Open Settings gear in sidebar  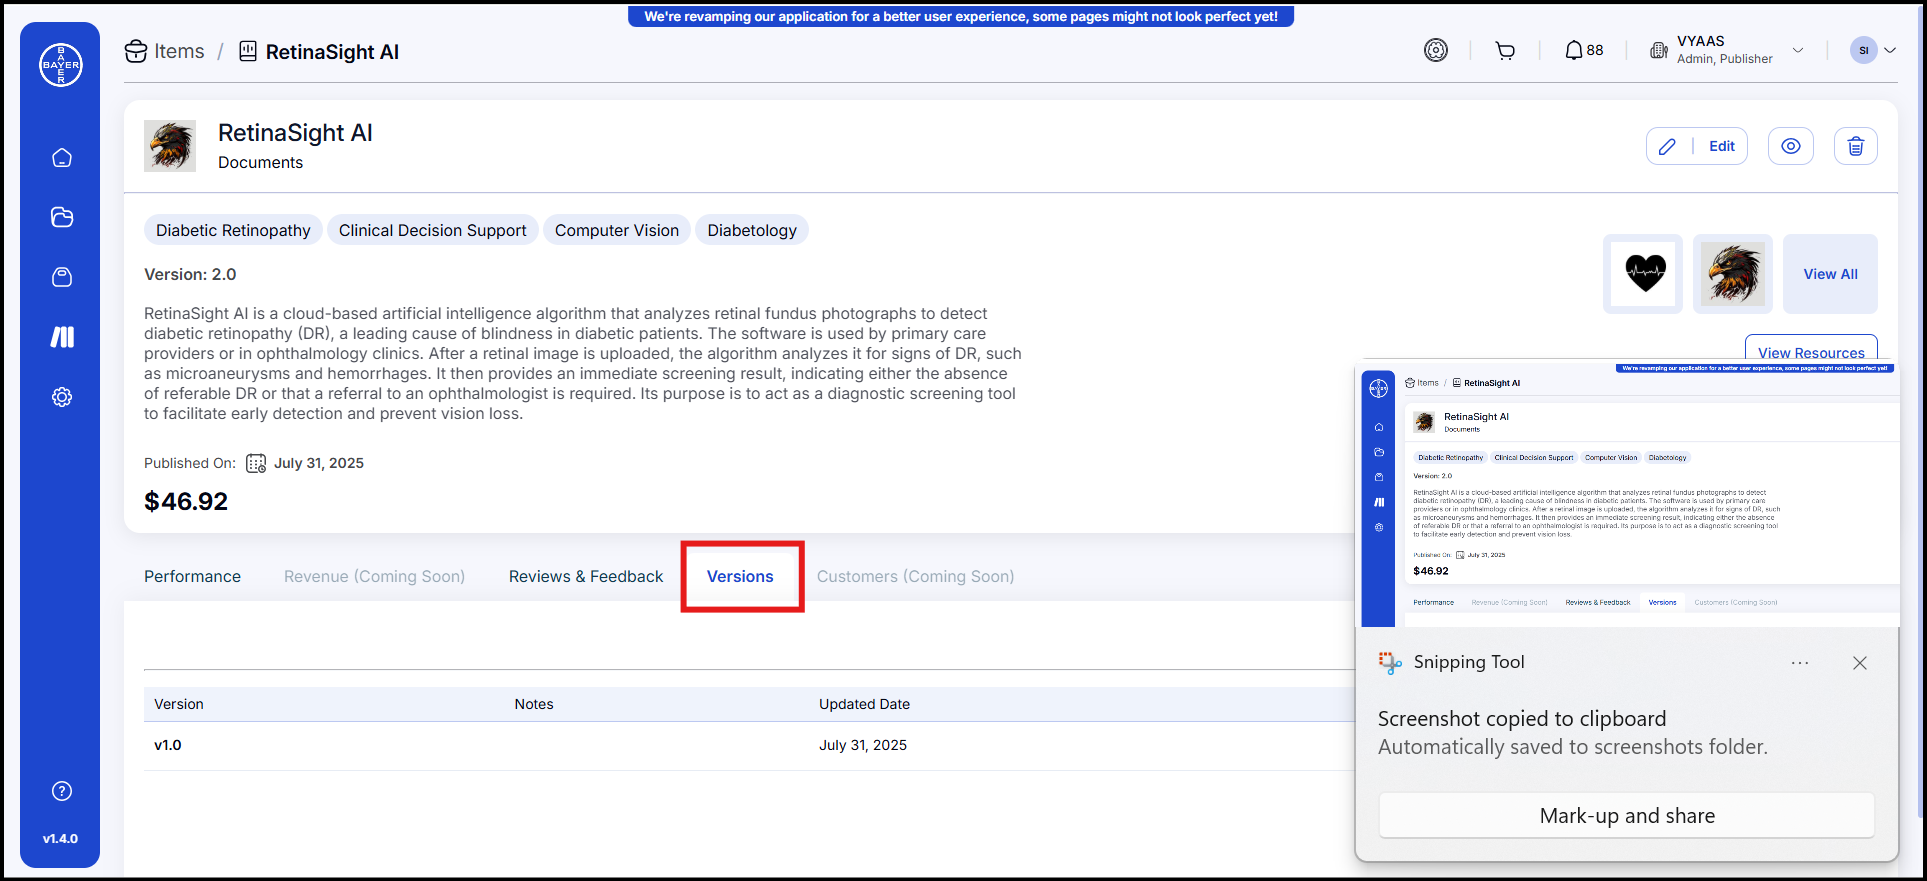coord(62,397)
